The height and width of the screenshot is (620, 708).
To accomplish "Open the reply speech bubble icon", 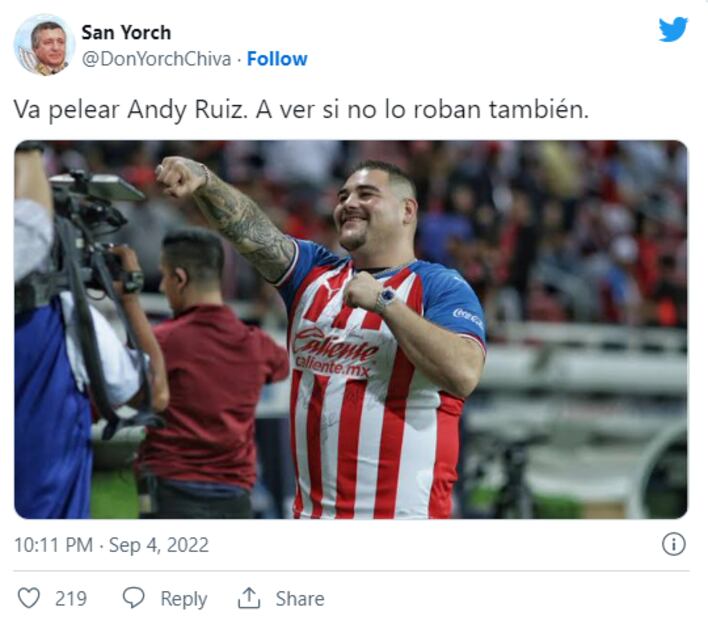I will pyautogui.click(x=134, y=598).
